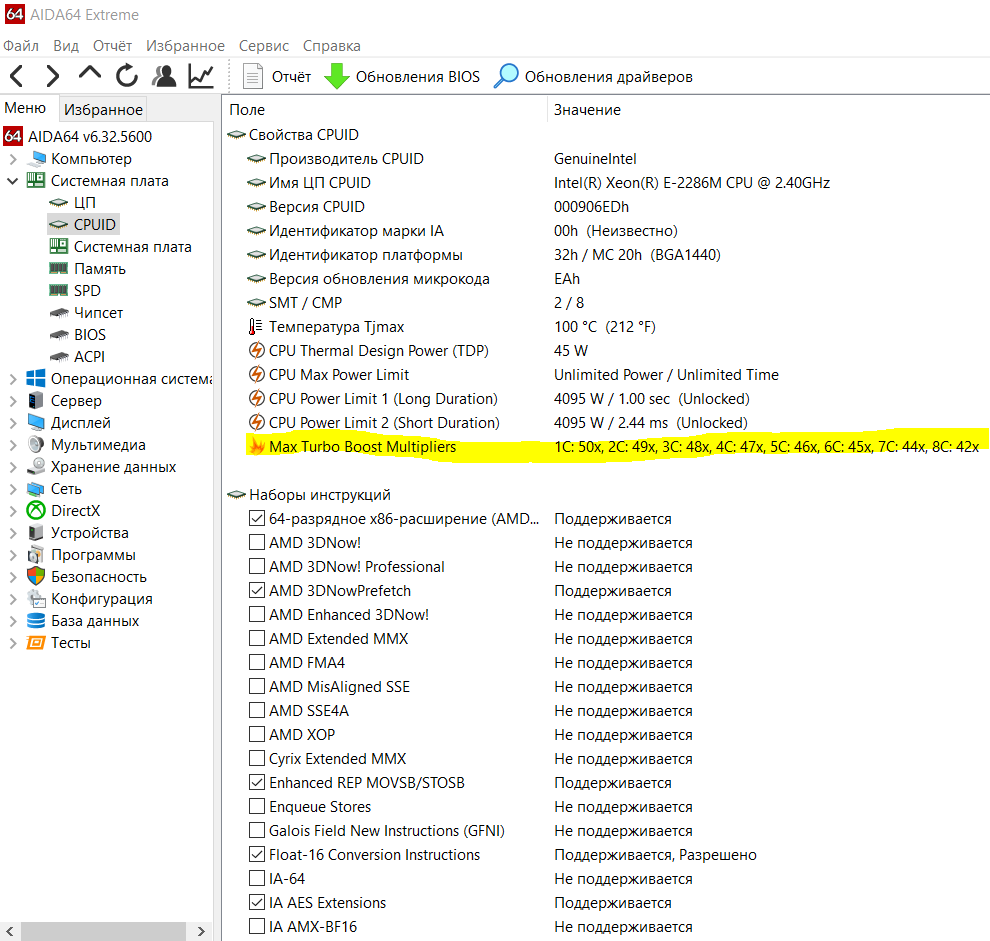This screenshot has height=941, width=990.
Task: Click the sidebar scrollbar right arrow
Action: (x=201, y=931)
